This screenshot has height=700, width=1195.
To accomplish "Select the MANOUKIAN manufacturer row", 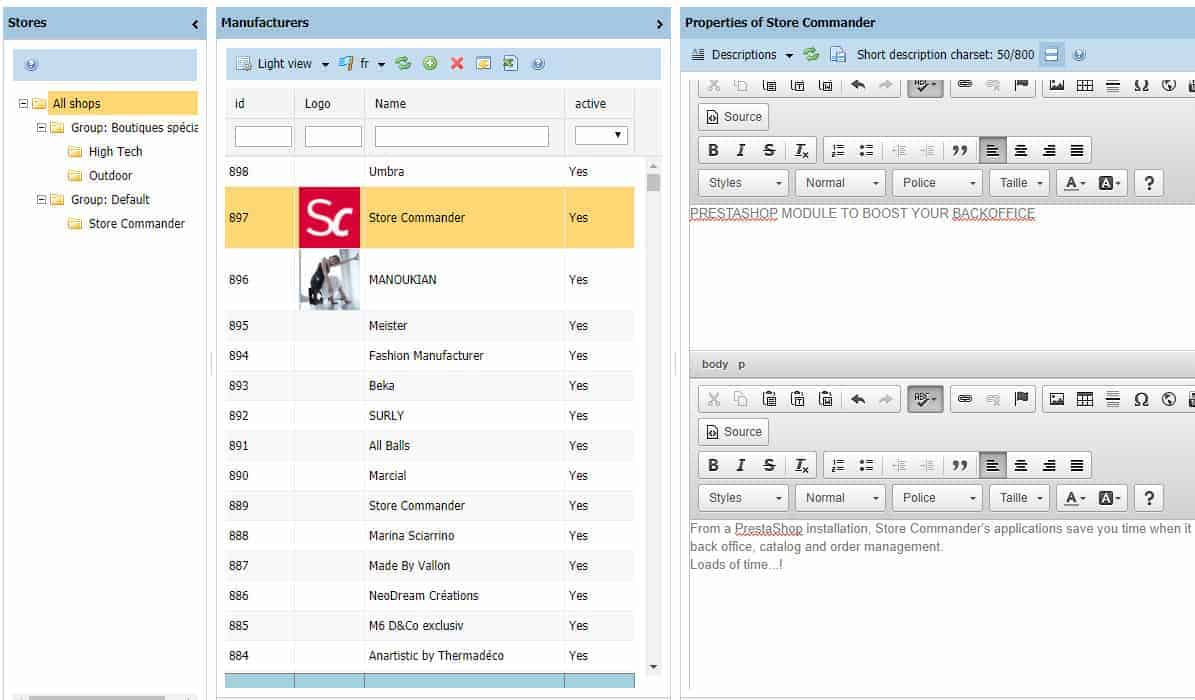I will pos(429,280).
